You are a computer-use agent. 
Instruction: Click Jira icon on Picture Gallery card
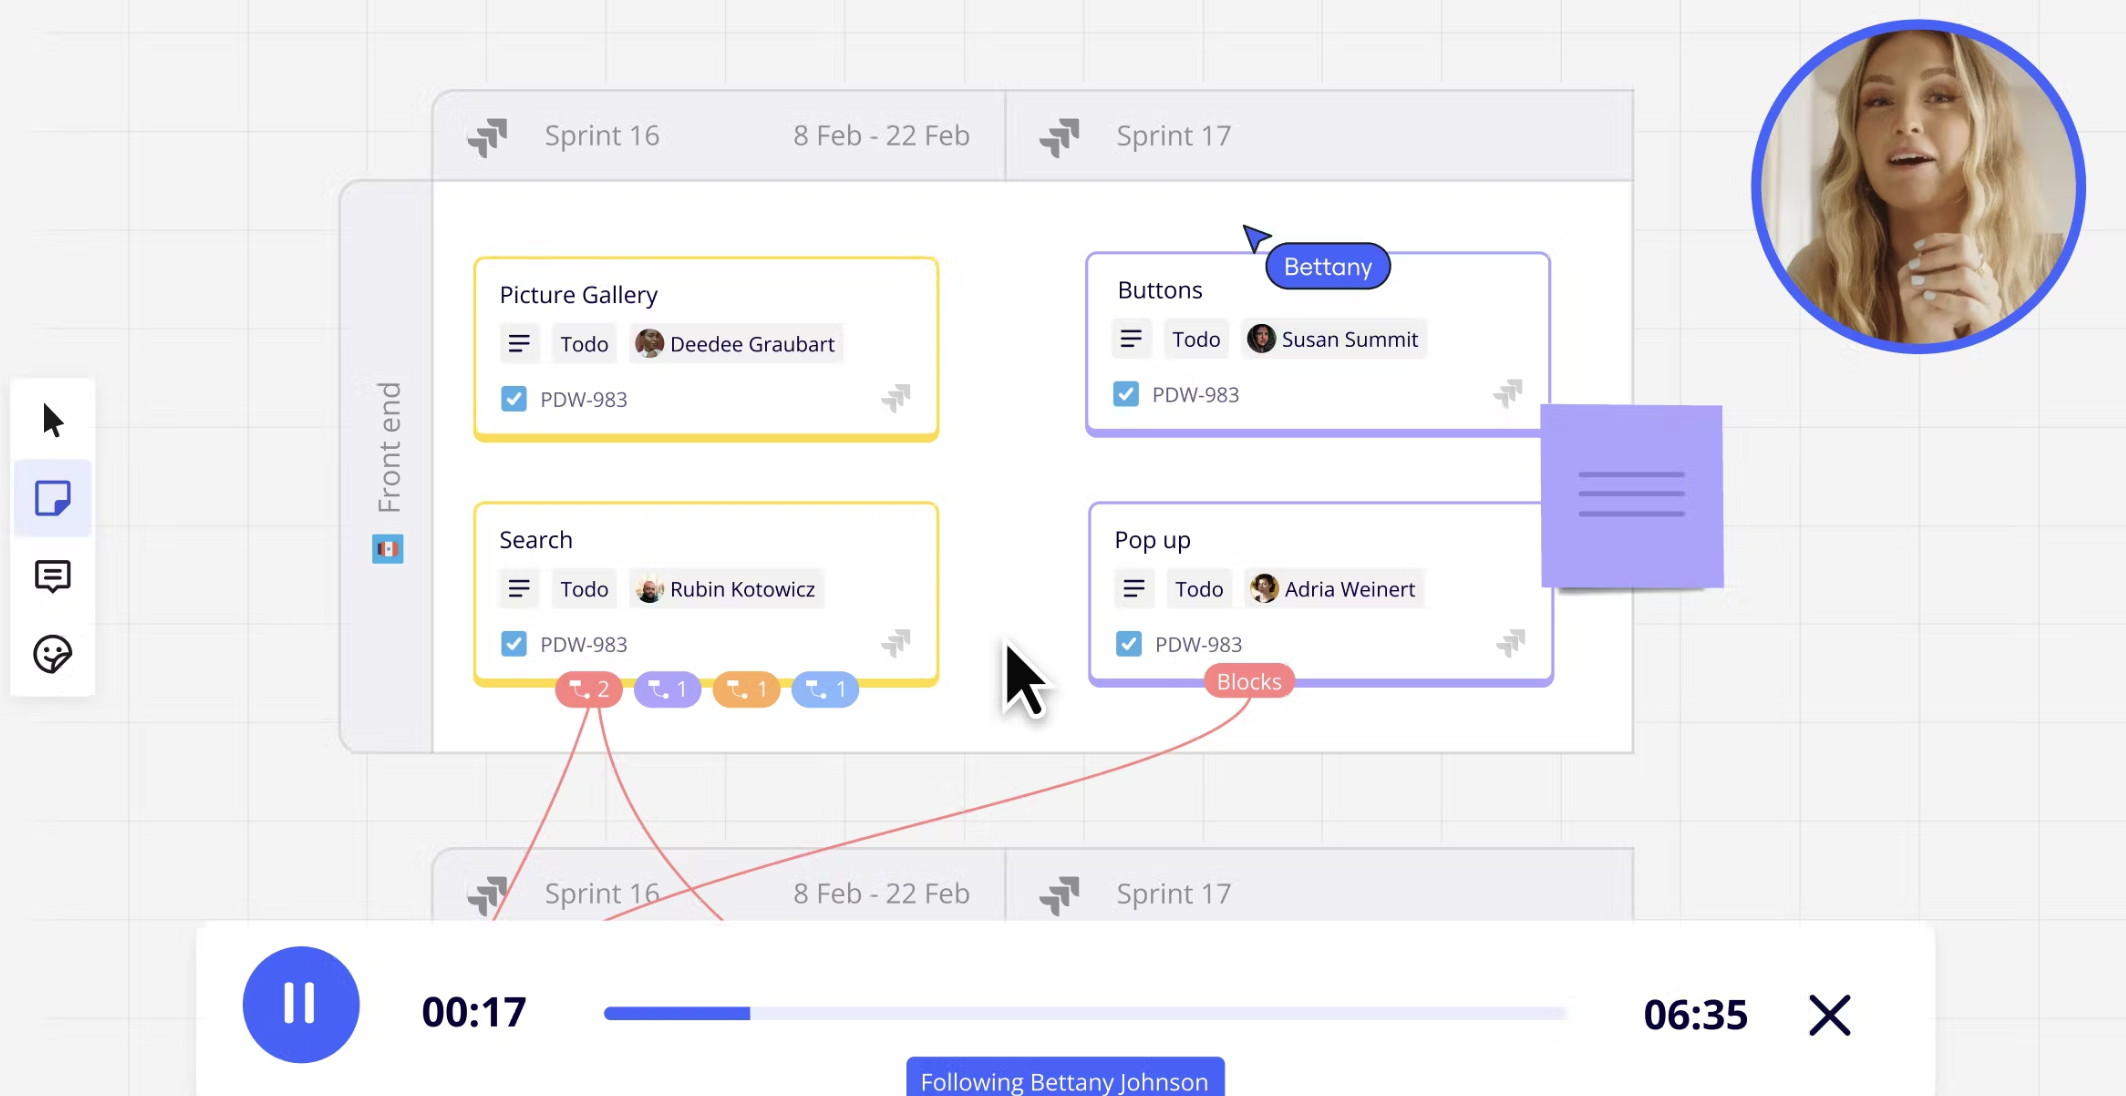point(896,398)
